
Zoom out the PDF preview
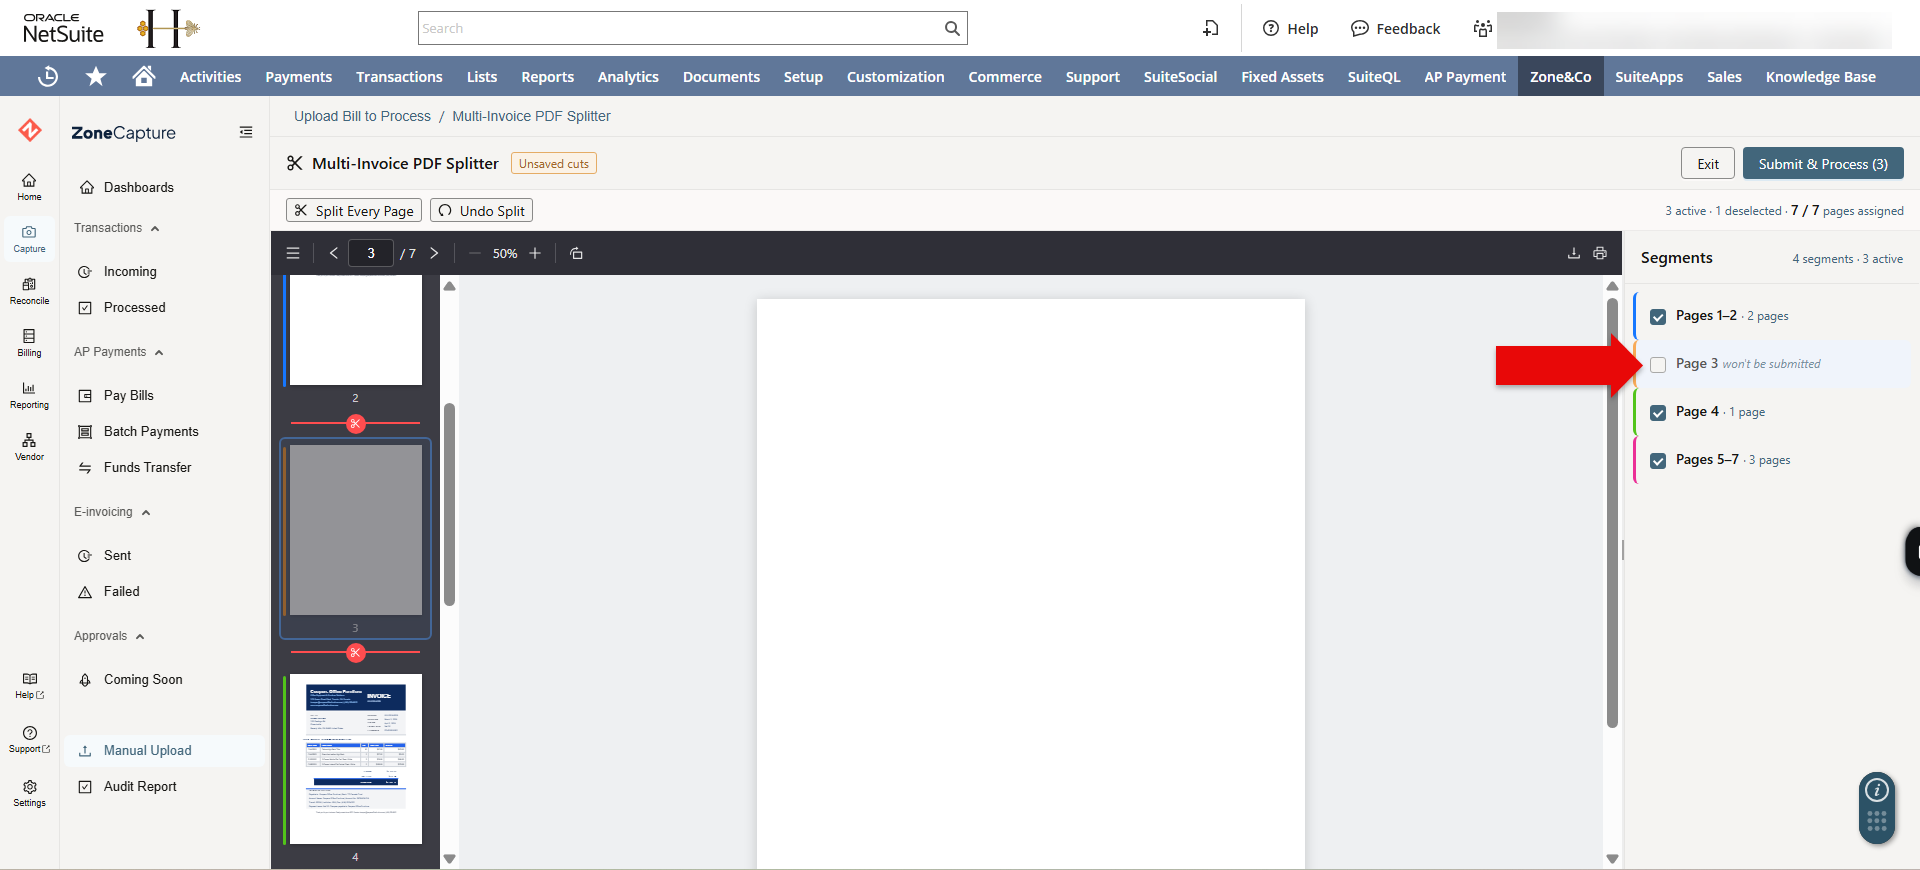(x=475, y=253)
